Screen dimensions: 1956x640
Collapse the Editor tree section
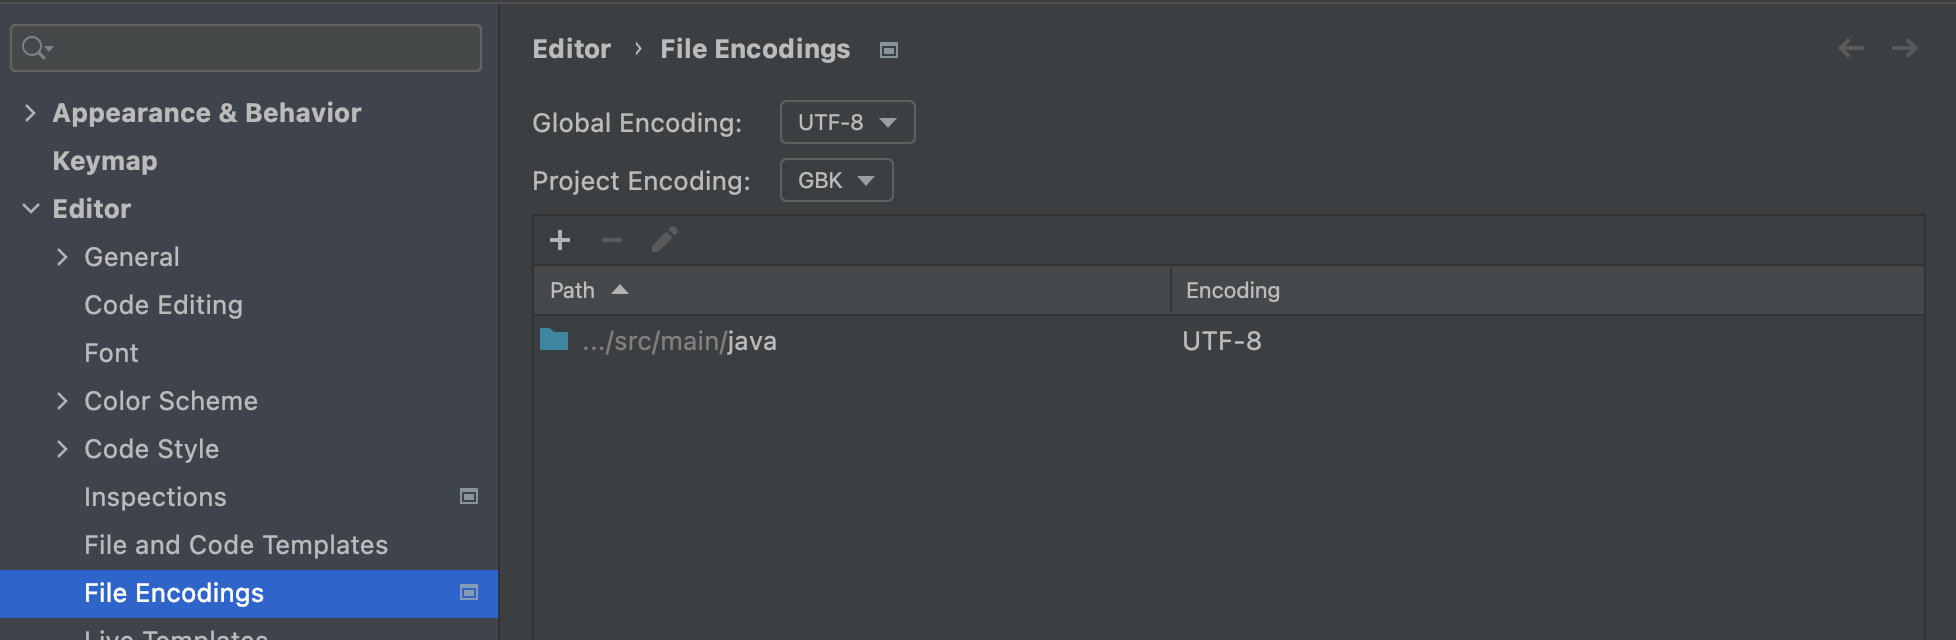coord(31,209)
